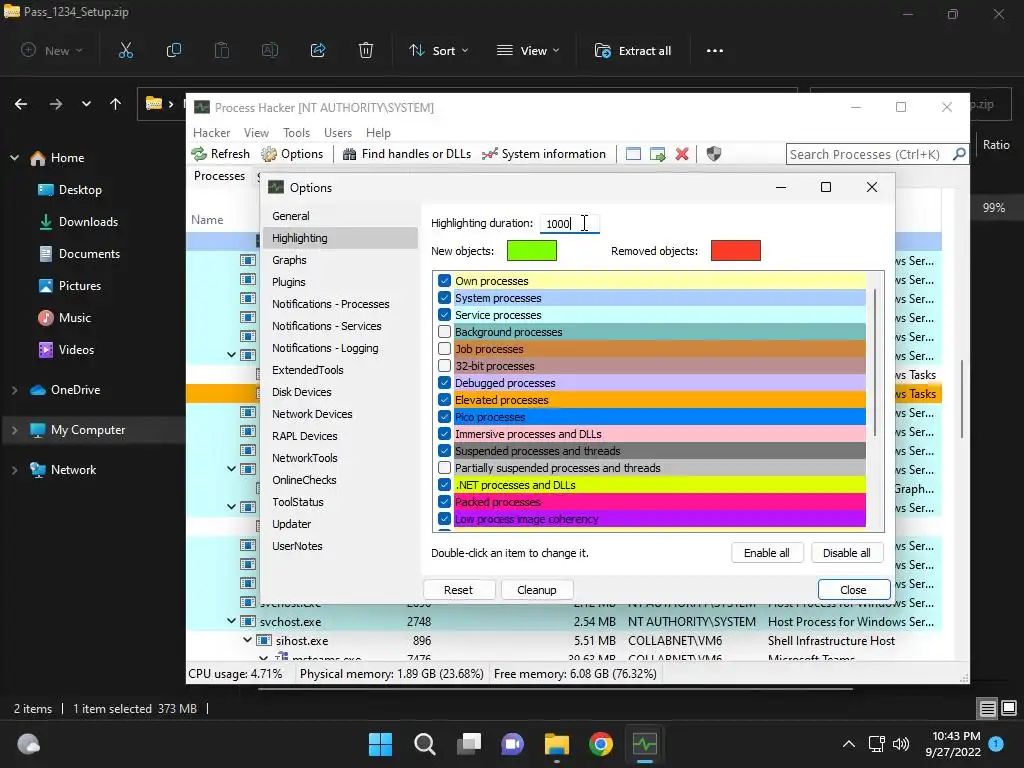Uncheck Service processes highlighting
Viewport: 1024px width, 768px height.
(x=444, y=315)
